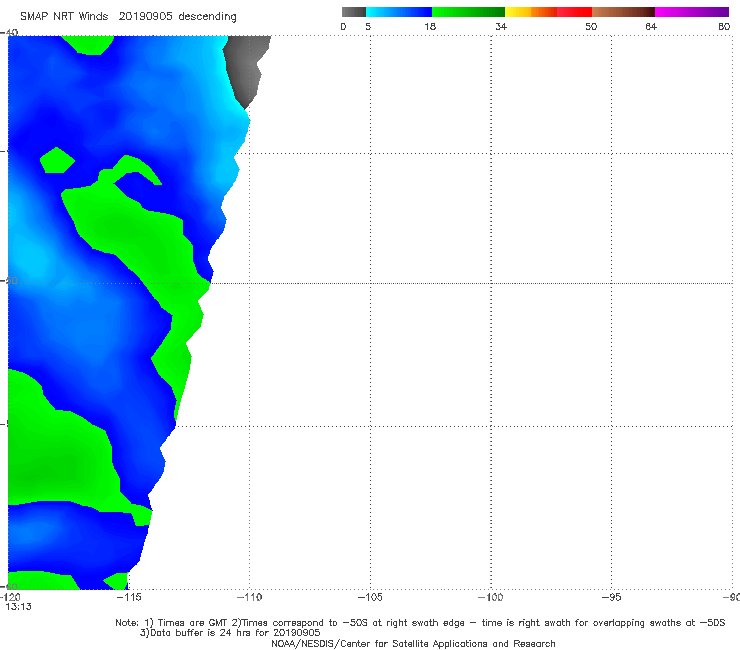Click the colorbar label 18
Screen dimensions: 740x650
430,27
